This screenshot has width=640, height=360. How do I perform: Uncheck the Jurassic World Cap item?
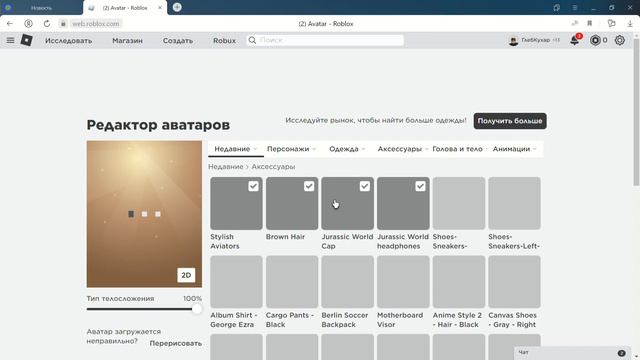click(x=364, y=186)
